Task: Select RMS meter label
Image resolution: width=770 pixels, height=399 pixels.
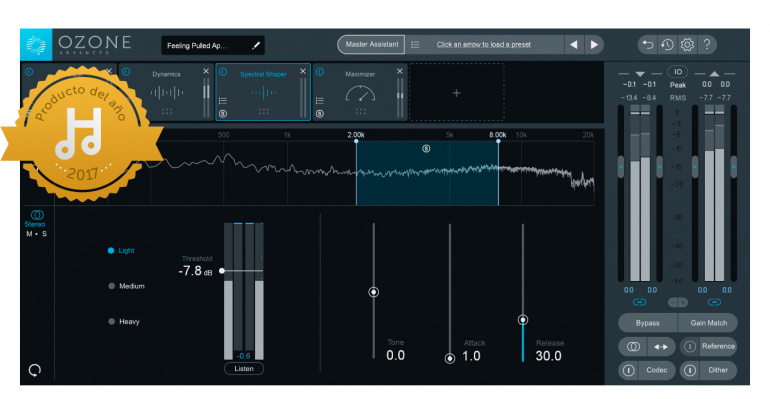Action: [678, 98]
